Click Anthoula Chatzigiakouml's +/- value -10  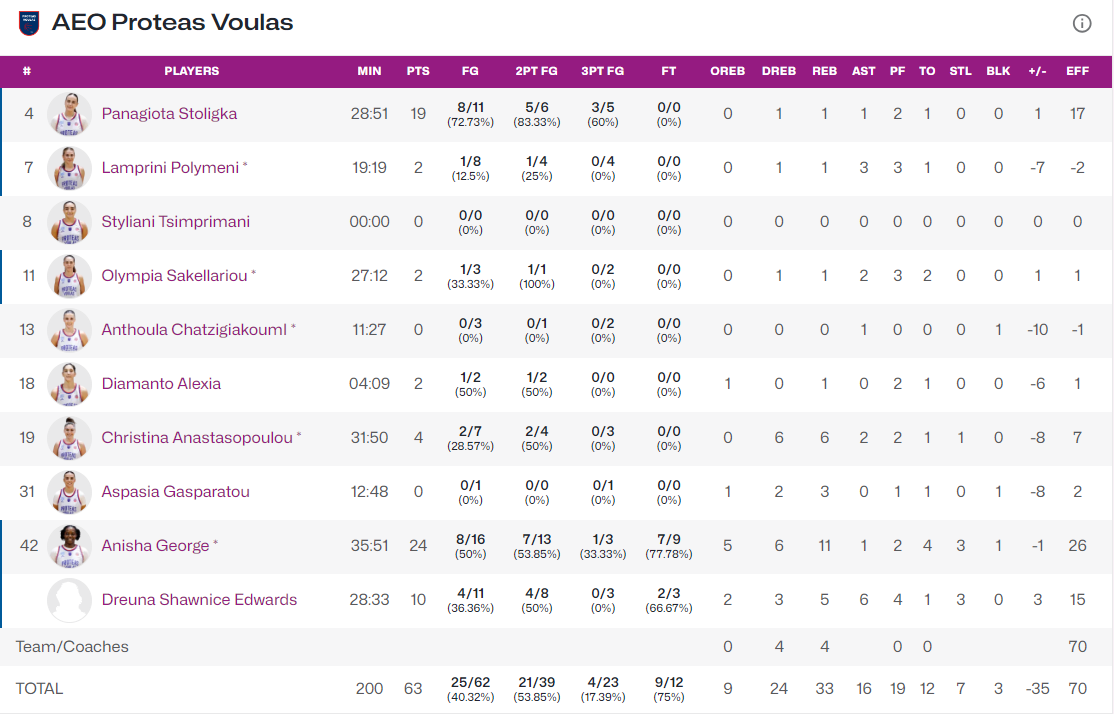coord(1037,330)
